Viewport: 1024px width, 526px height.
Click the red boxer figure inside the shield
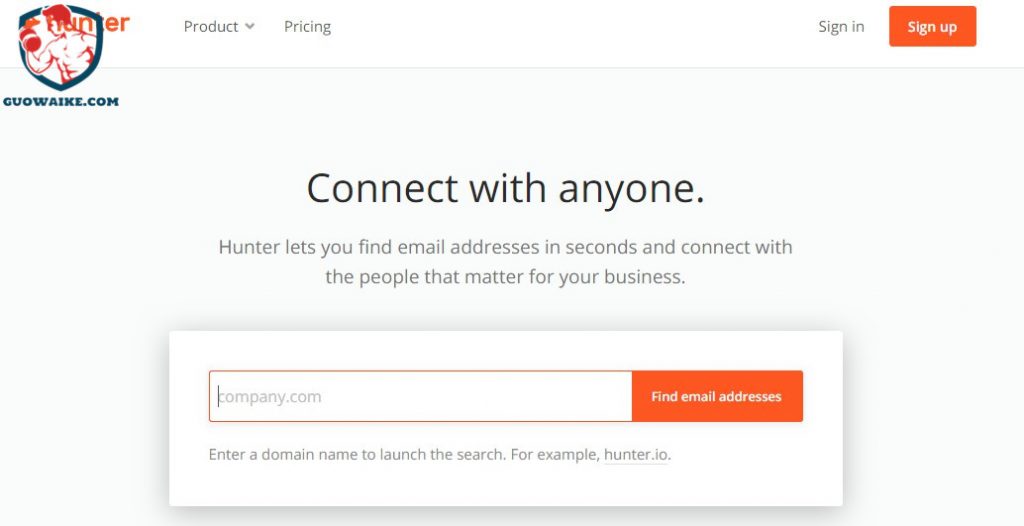59,46
